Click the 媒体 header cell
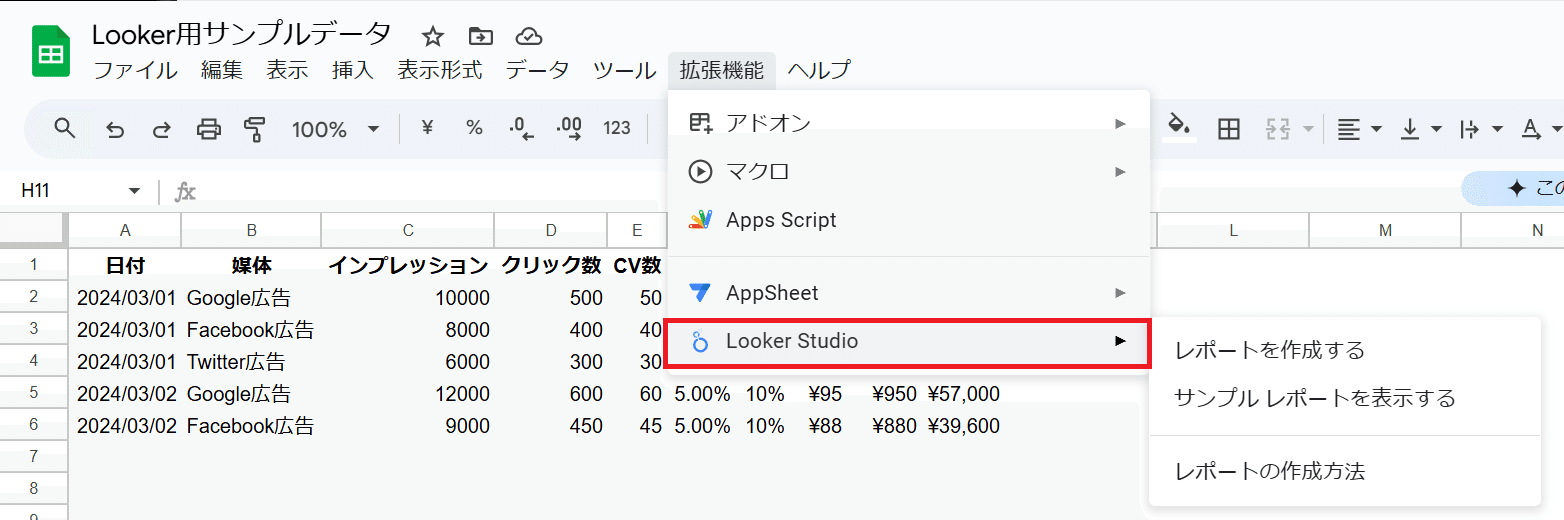 tap(251, 265)
